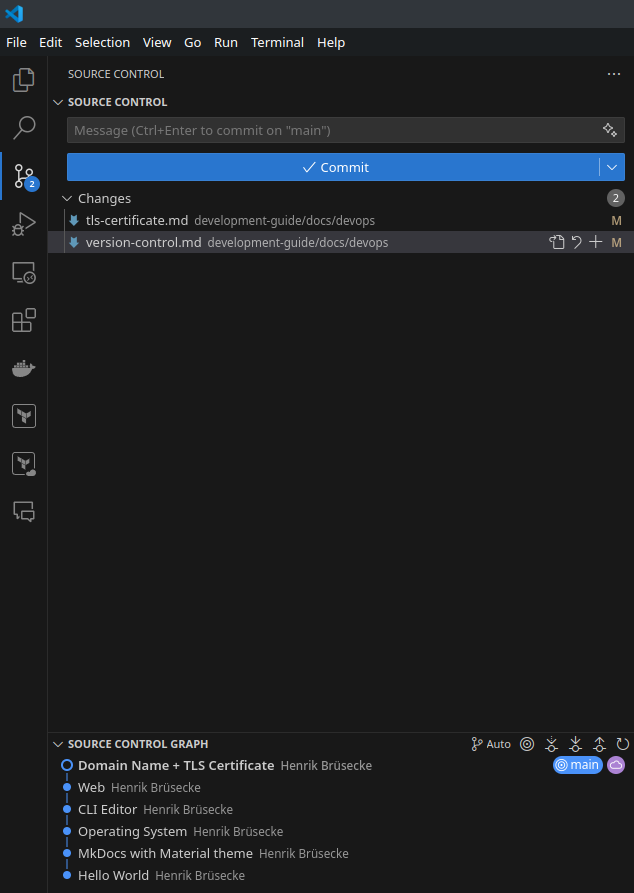Go to current history item target icon
Image resolution: width=634 pixels, height=893 pixels.
pyautogui.click(x=527, y=744)
